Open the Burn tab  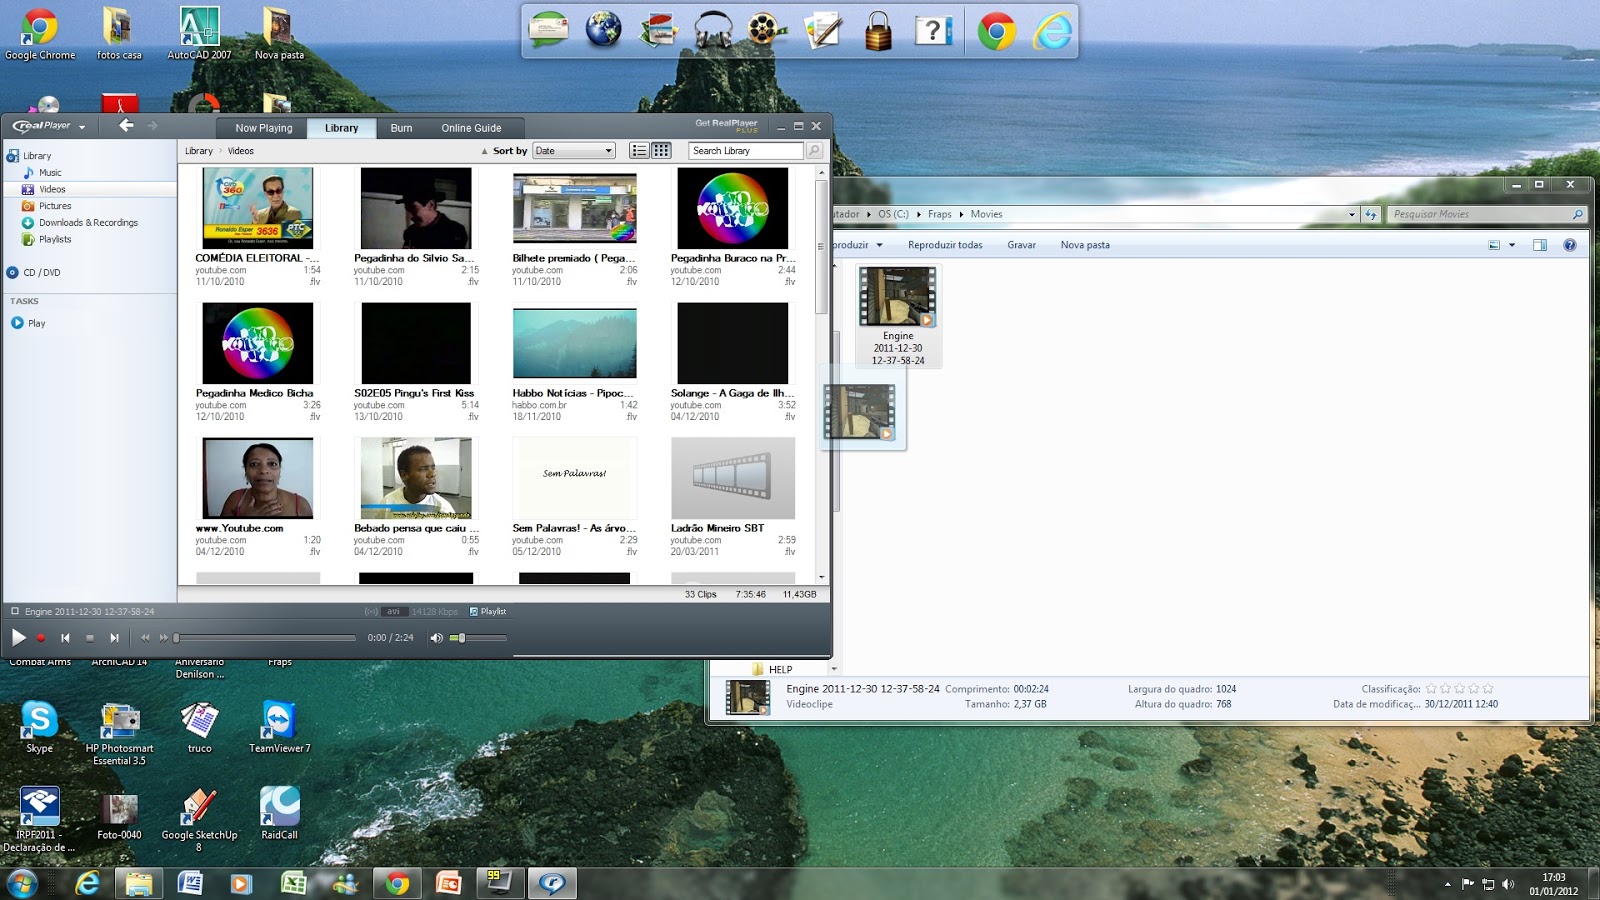[x=401, y=128]
